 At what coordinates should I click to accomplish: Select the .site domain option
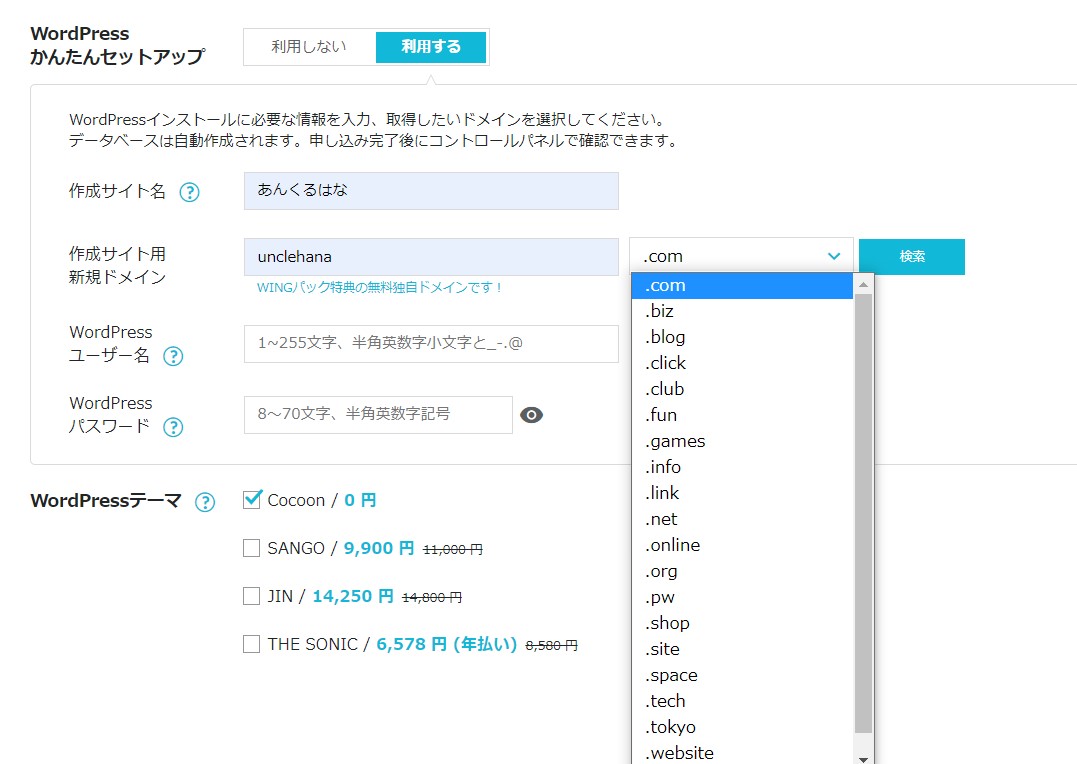[742, 649]
